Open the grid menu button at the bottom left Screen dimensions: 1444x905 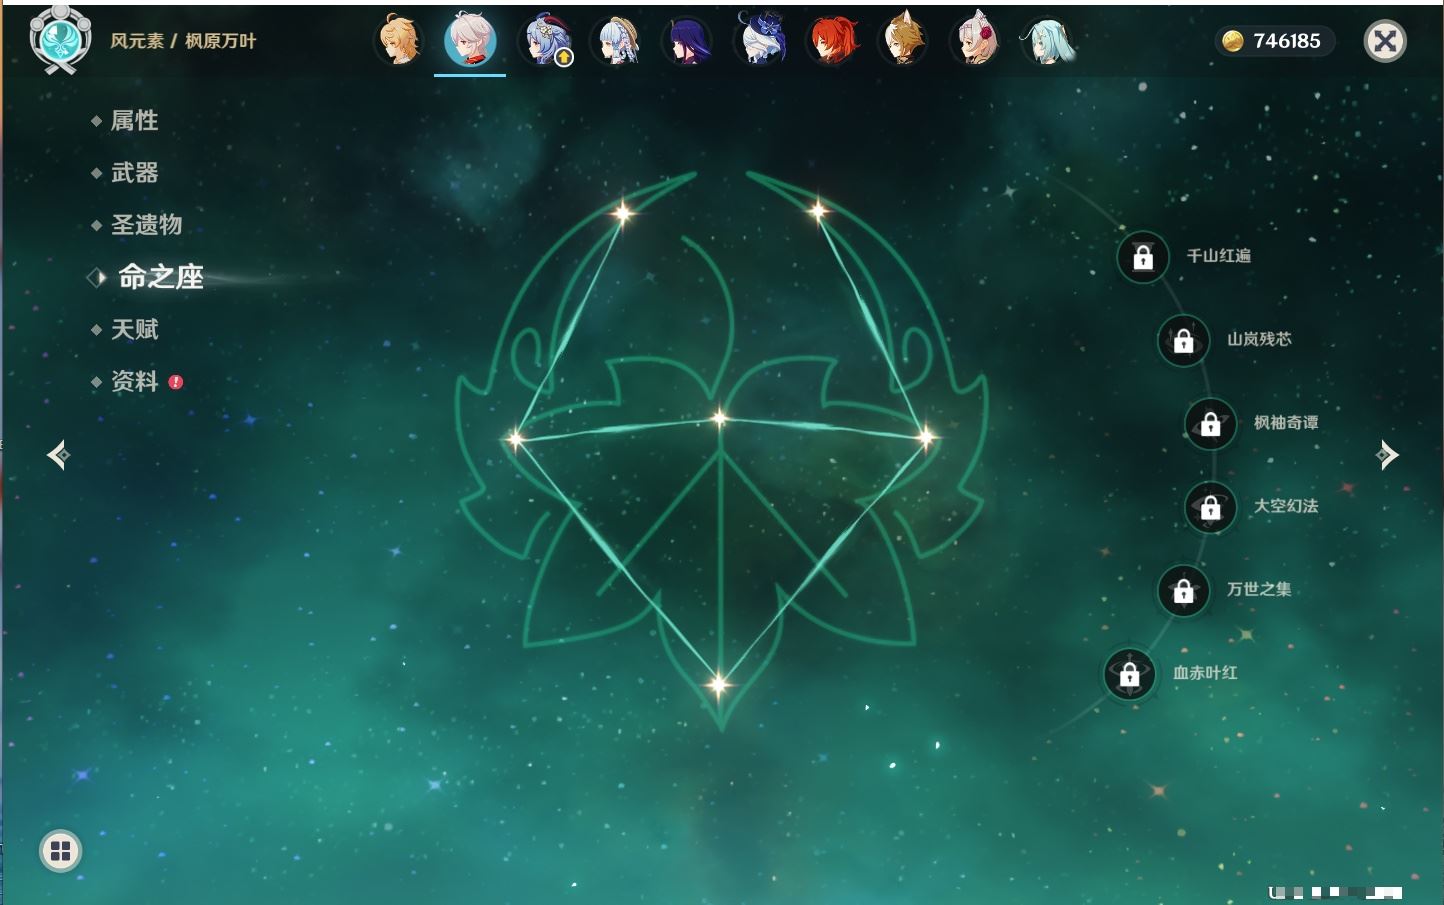(x=60, y=851)
